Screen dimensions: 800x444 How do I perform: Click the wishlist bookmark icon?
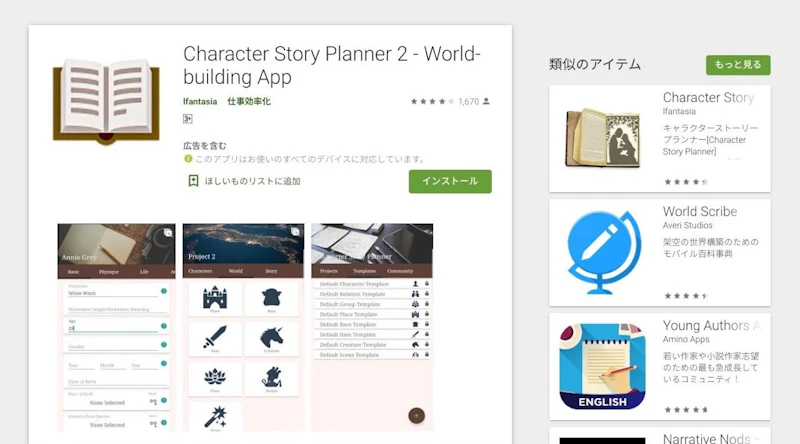pos(193,181)
